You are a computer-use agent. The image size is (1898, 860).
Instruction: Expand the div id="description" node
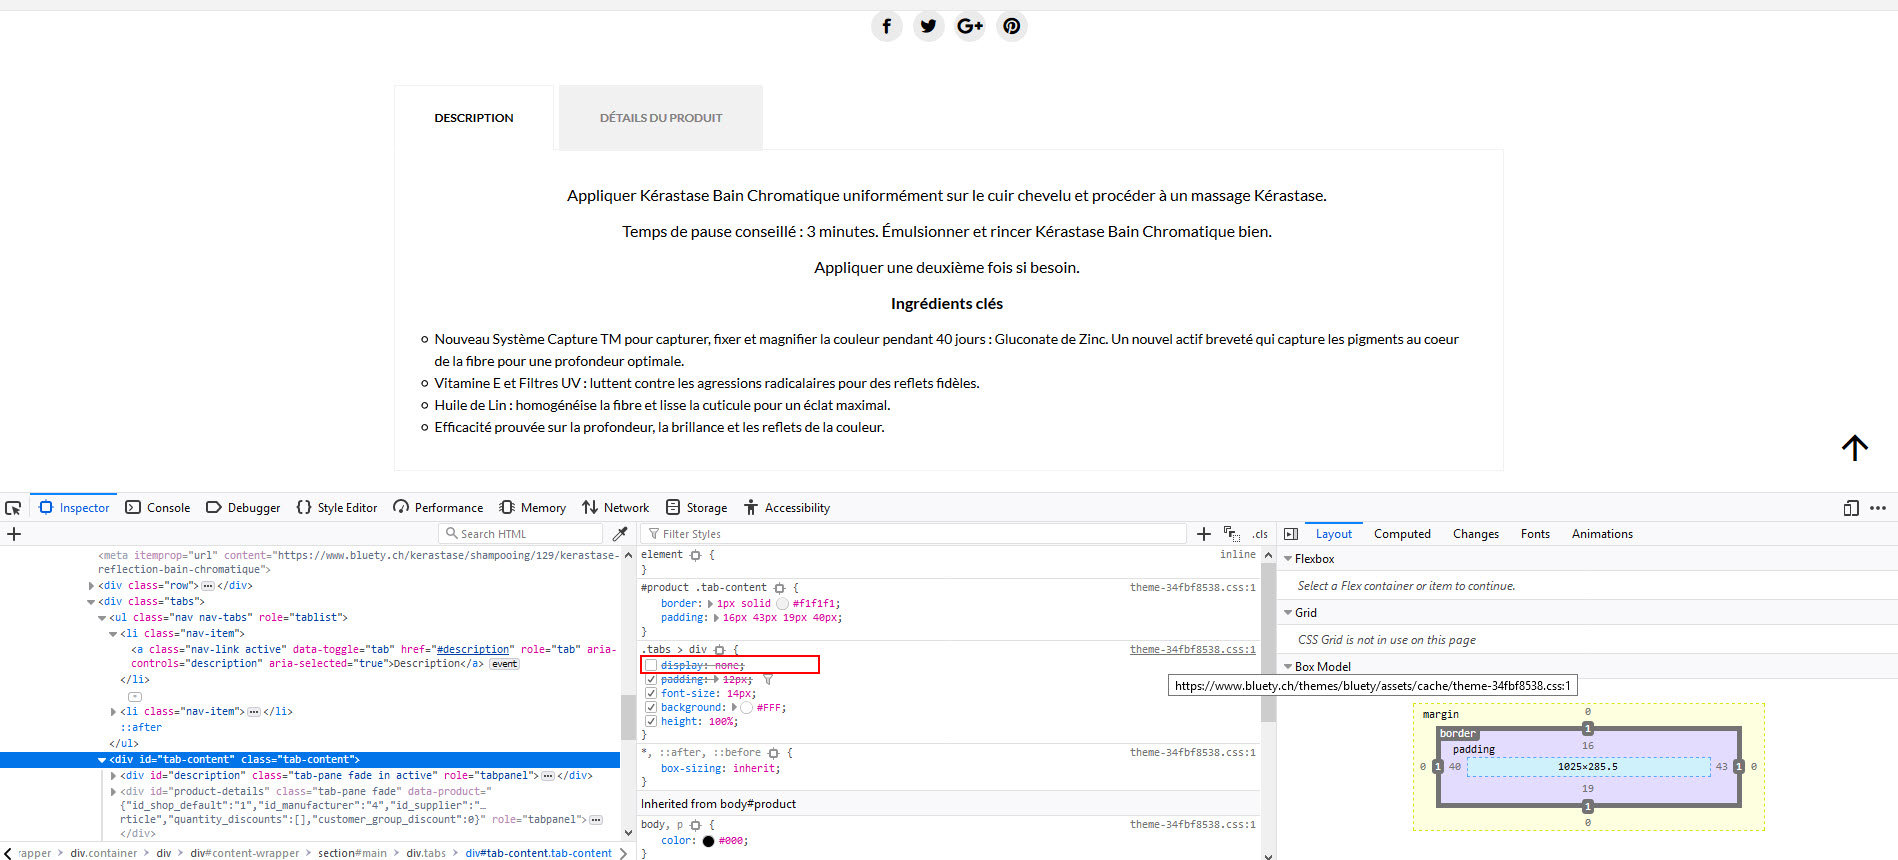113,776
